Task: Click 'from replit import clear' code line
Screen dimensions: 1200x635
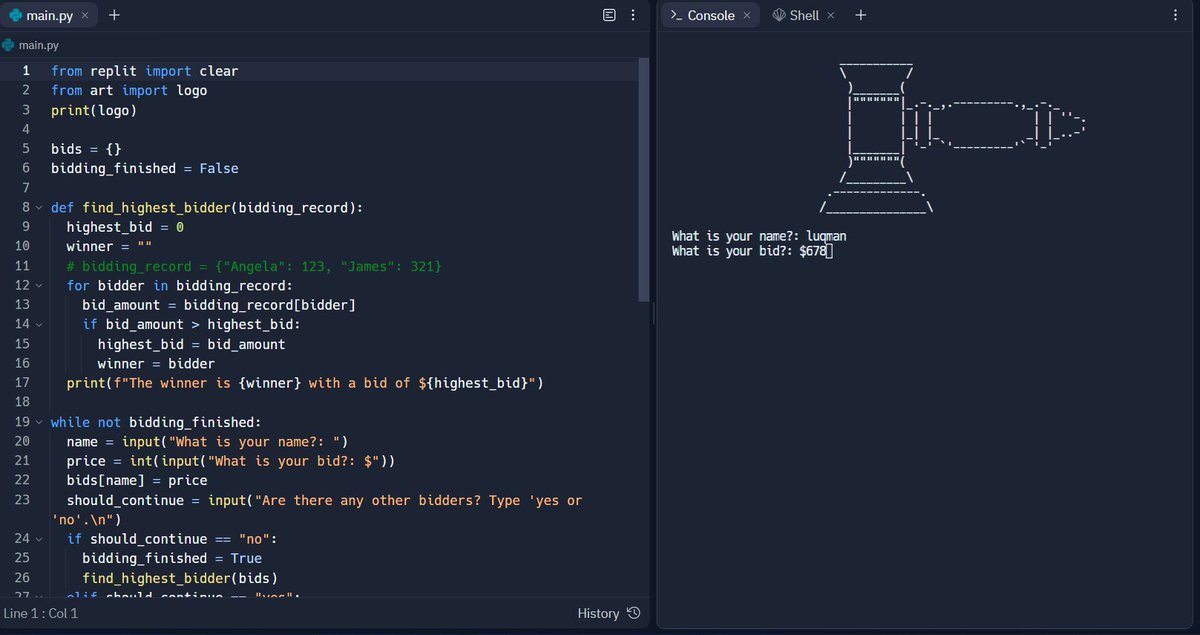Action: pyautogui.click(x=144, y=71)
